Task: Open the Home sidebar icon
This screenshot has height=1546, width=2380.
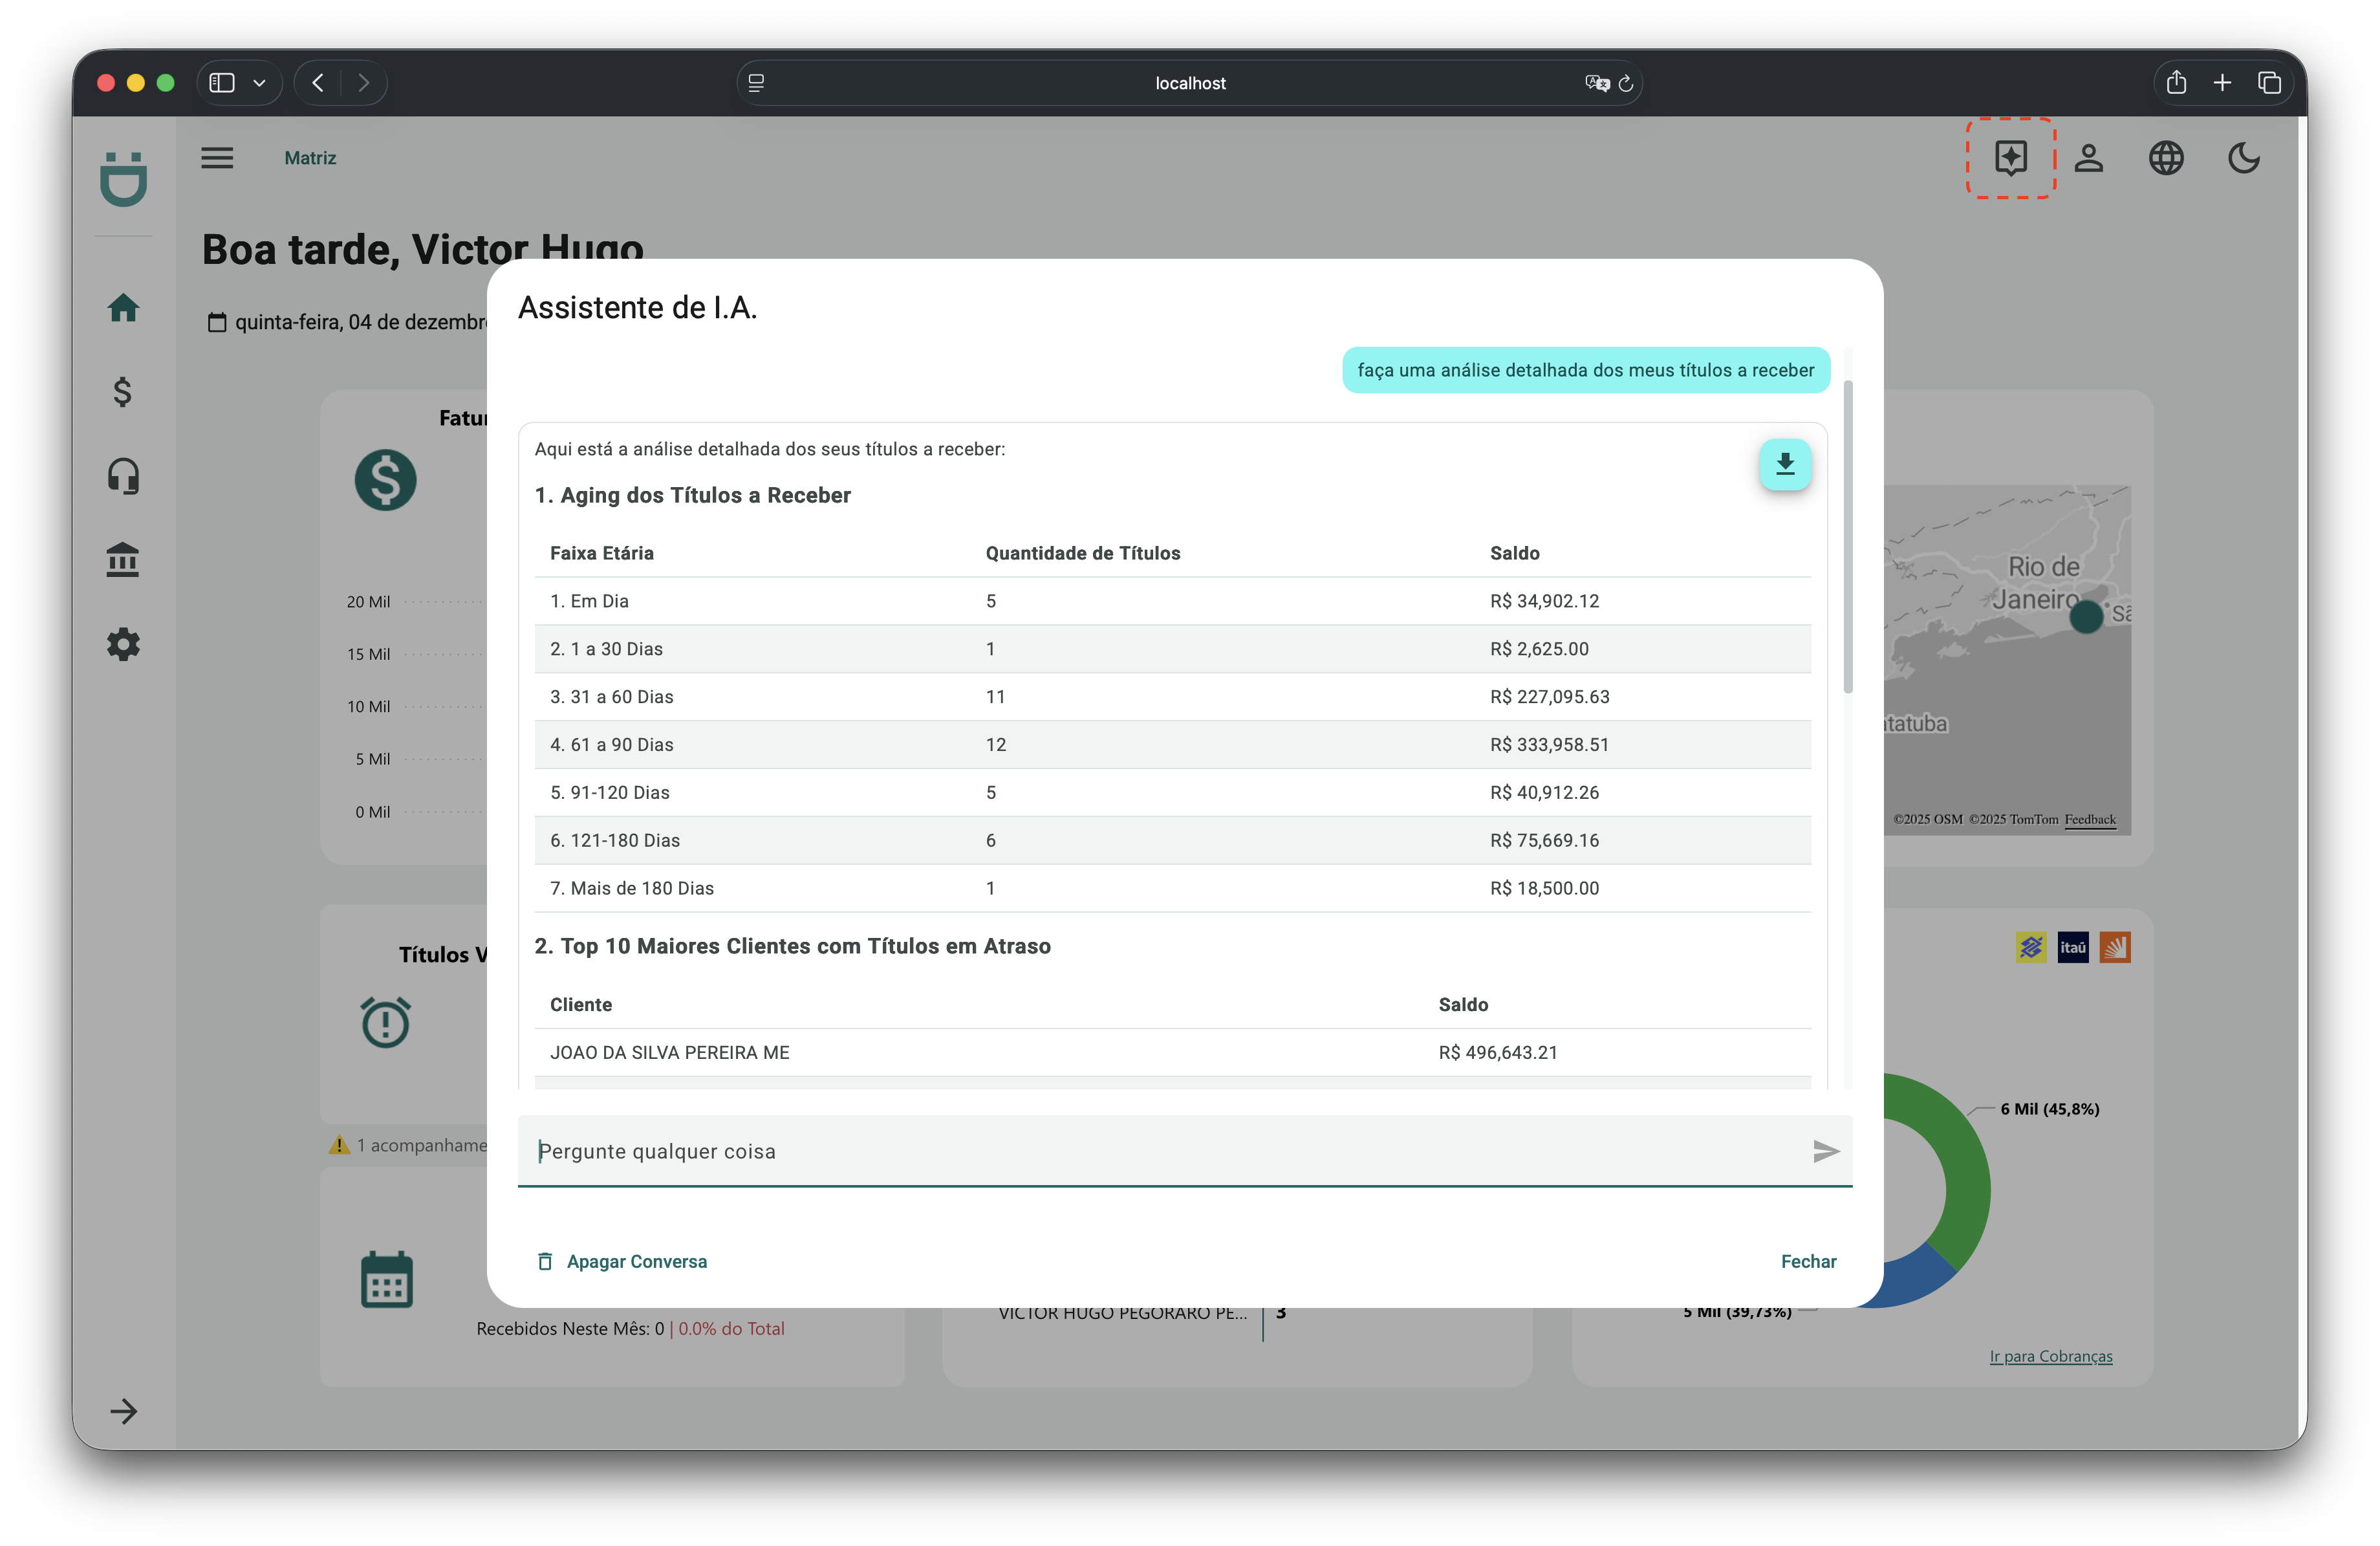Action: (x=123, y=308)
